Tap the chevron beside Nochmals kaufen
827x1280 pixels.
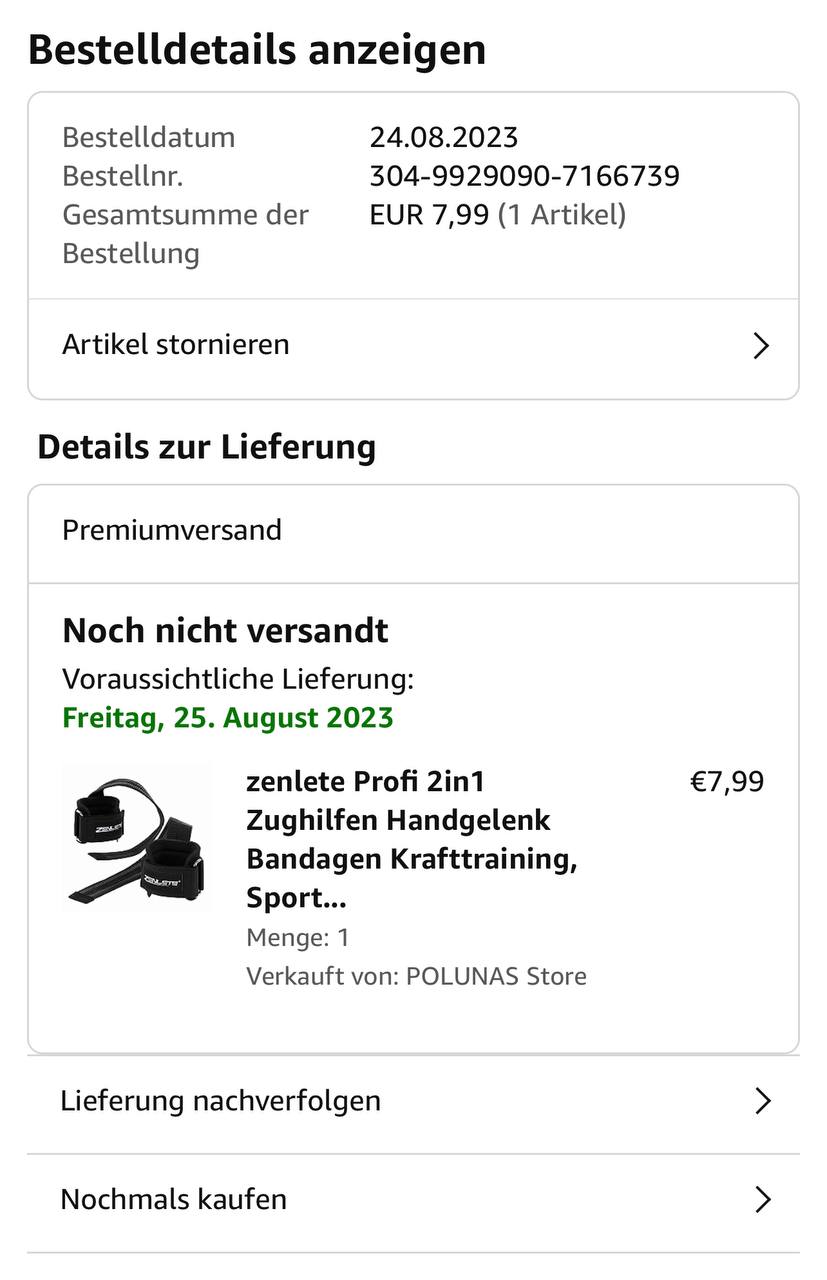763,1200
